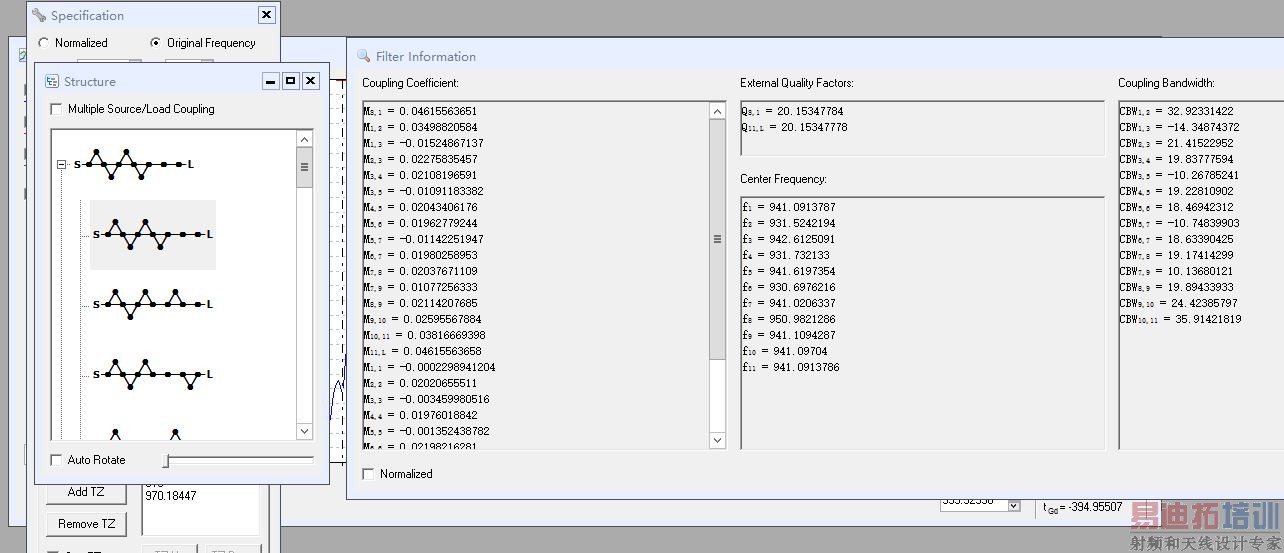
Task: Select the Original Frequency radio button
Action: (155, 43)
